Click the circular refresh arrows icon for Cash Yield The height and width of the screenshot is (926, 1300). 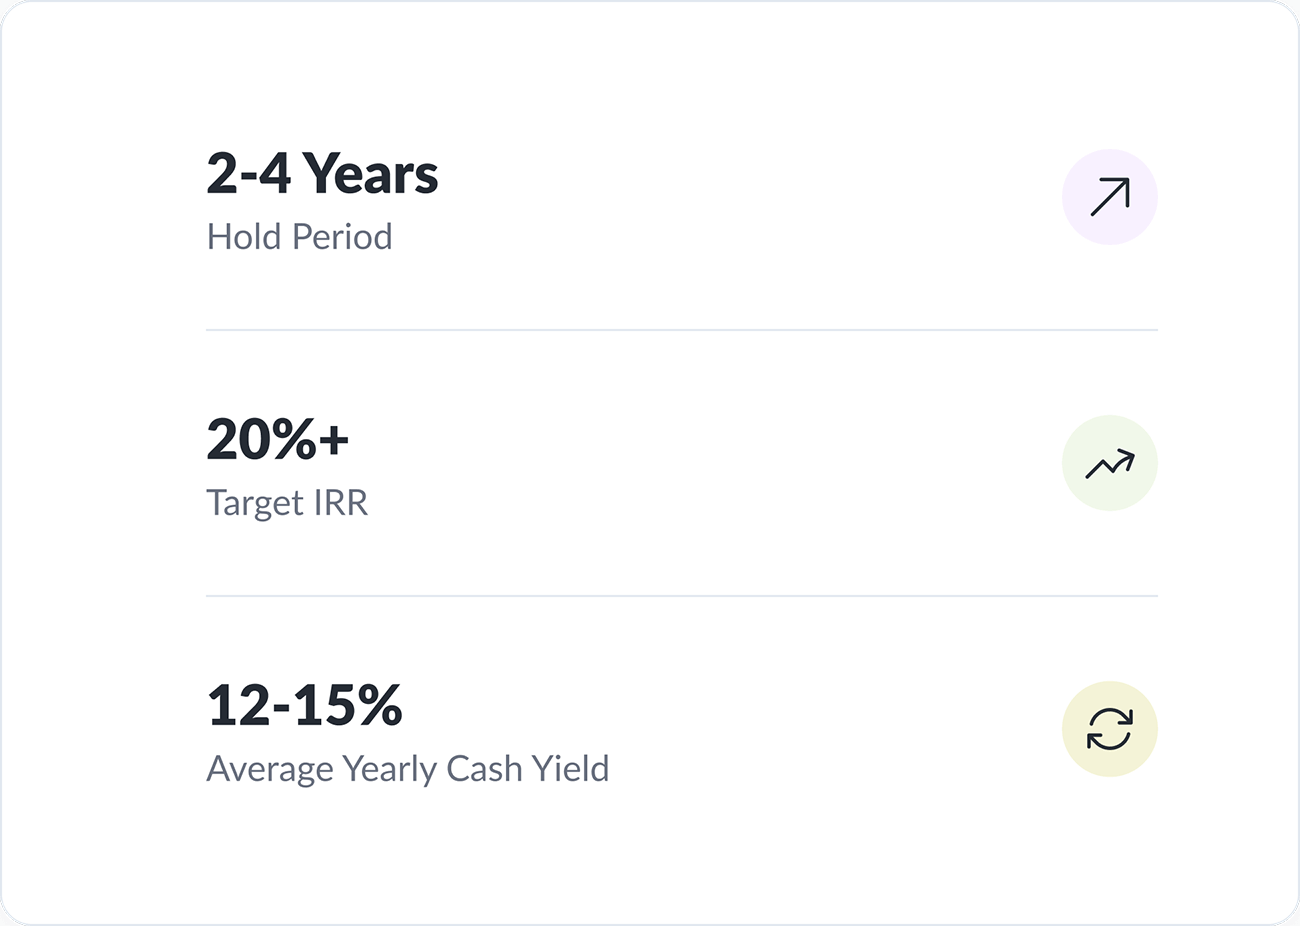click(x=1110, y=728)
